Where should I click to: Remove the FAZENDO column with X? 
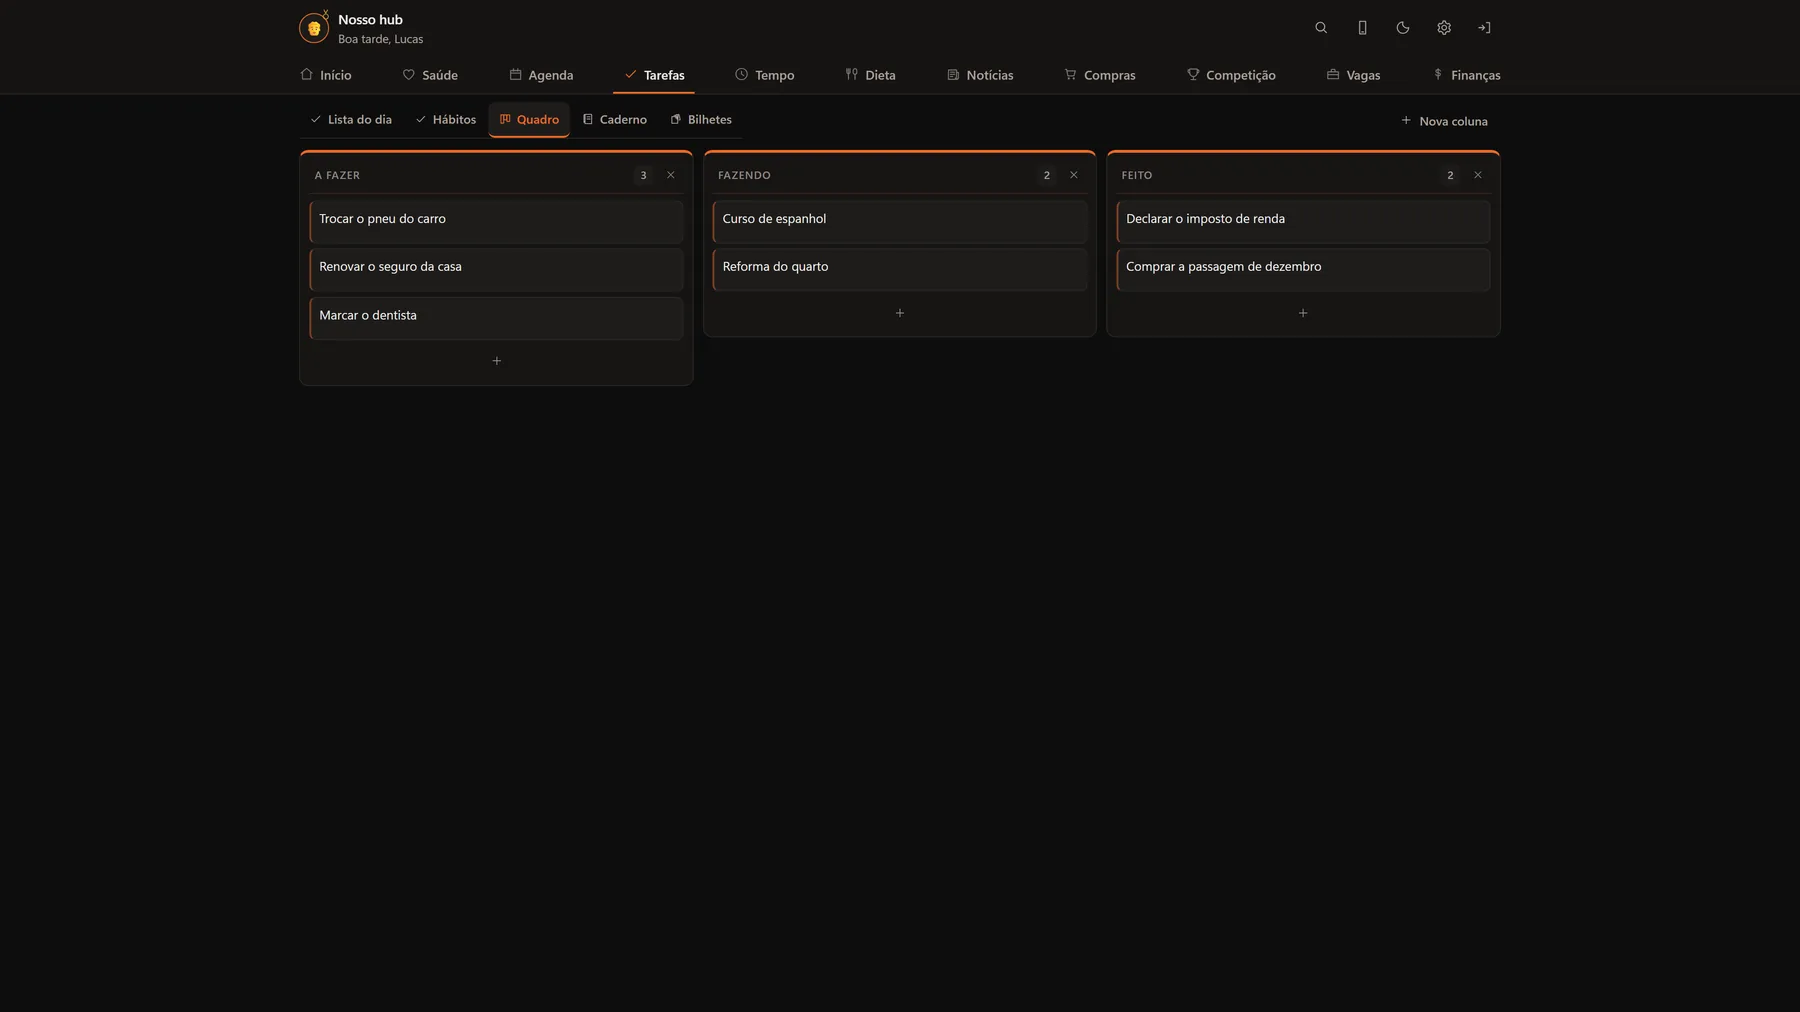[1074, 175]
